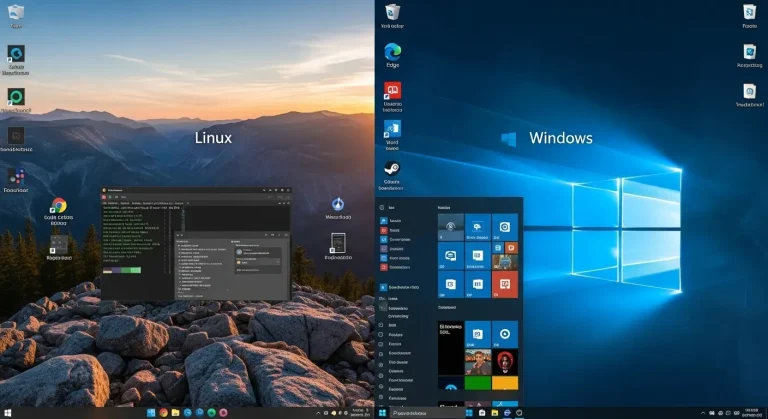Click the shield icon in the Windows taskbar
The width and height of the screenshot is (768, 419).
[x=519, y=413]
